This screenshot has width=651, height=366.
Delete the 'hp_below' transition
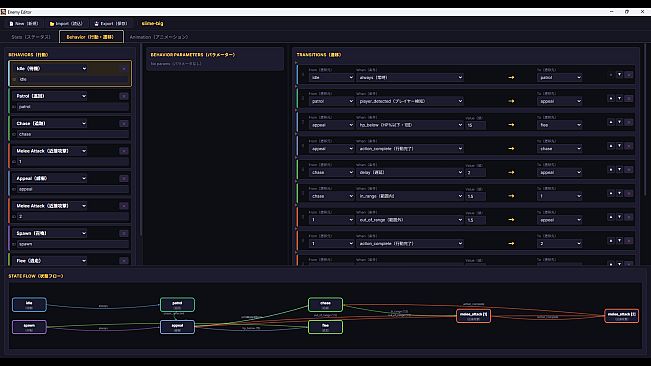(629, 122)
